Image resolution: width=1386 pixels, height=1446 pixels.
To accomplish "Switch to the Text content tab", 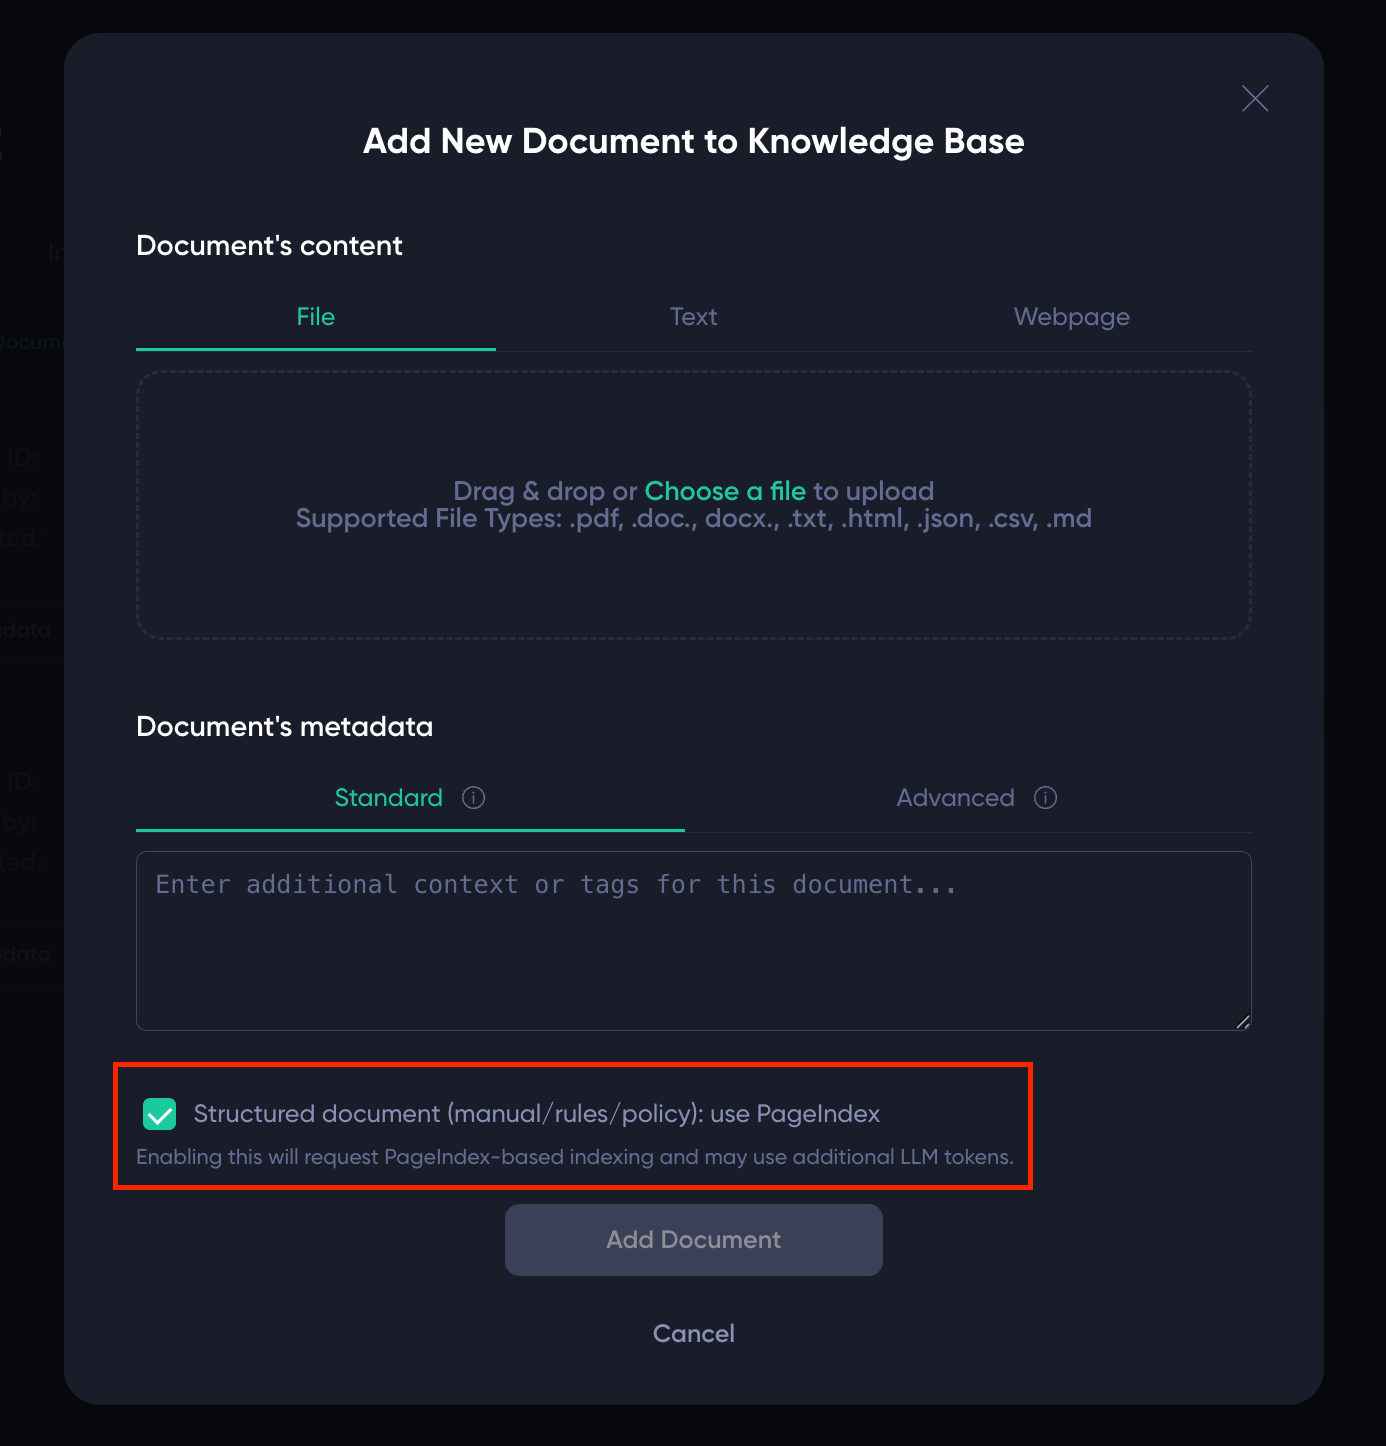I will point(693,317).
